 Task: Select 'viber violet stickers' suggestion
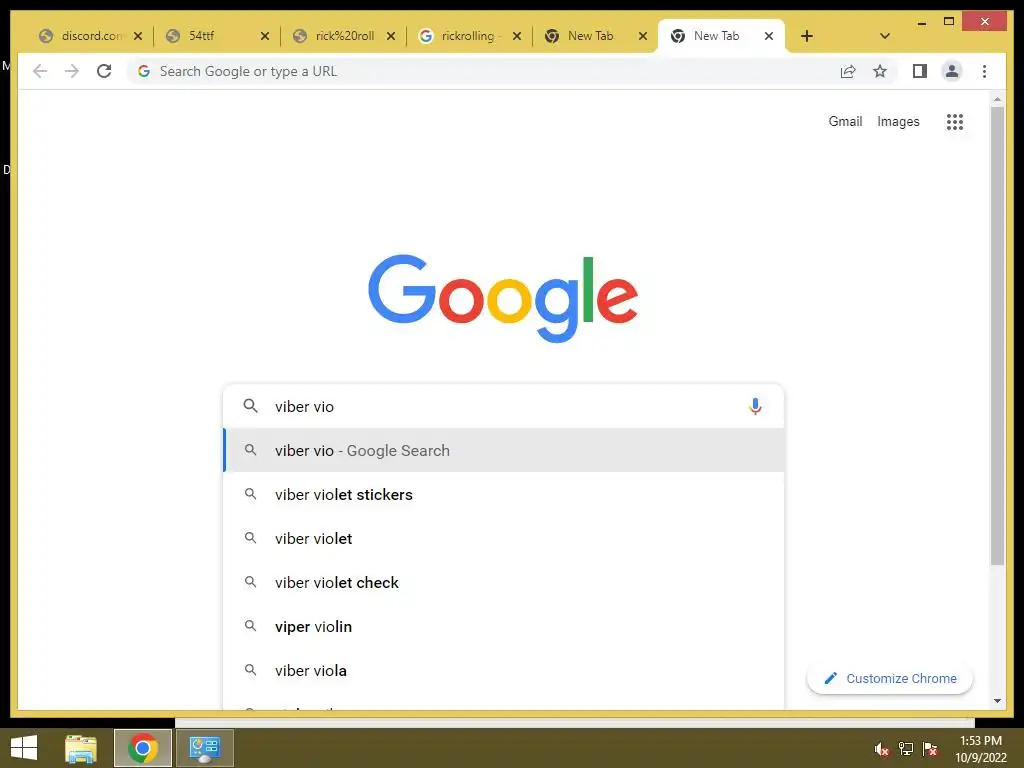[504, 494]
